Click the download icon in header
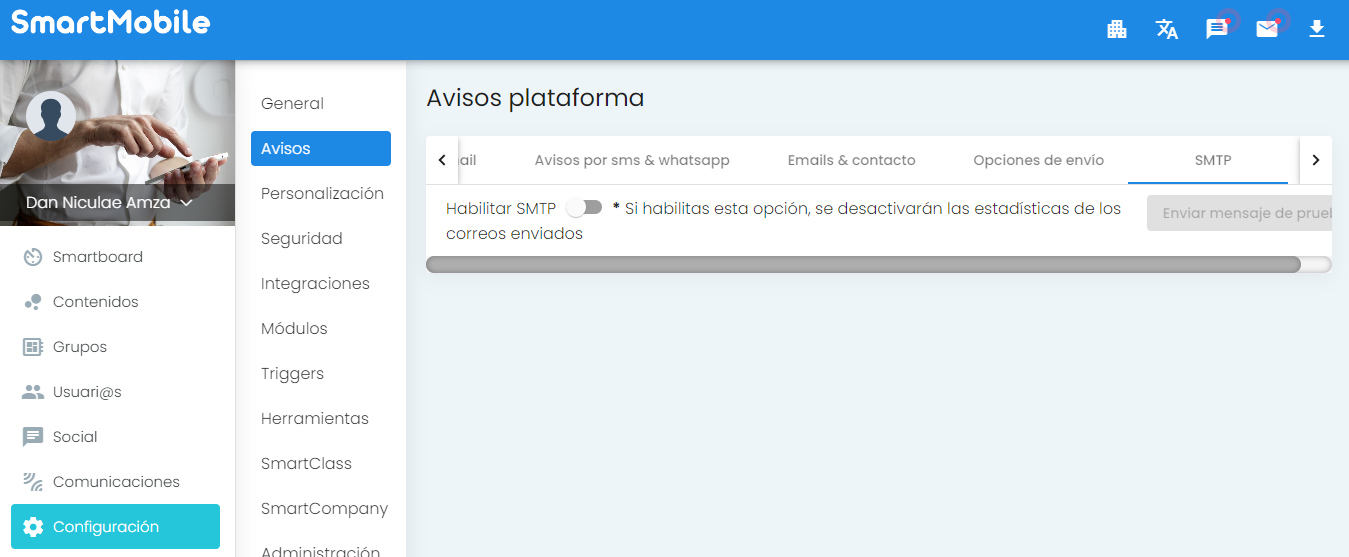Screen dimensions: 1349x557 pos(1317,29)
